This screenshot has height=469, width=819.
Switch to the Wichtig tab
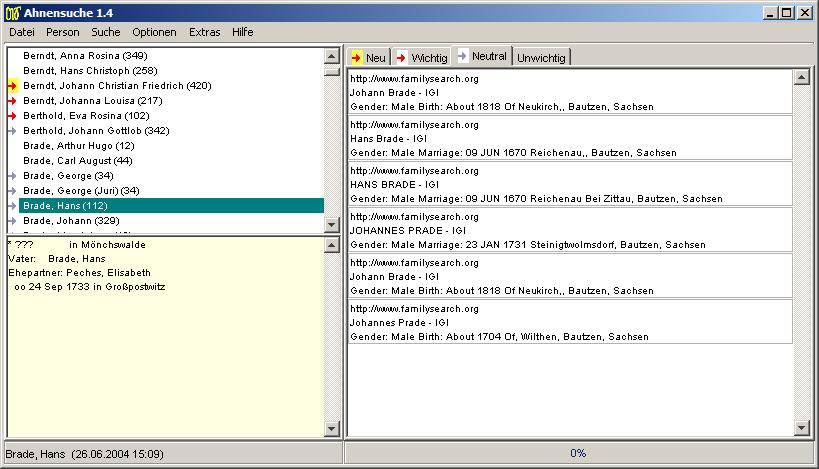[421, 58]
